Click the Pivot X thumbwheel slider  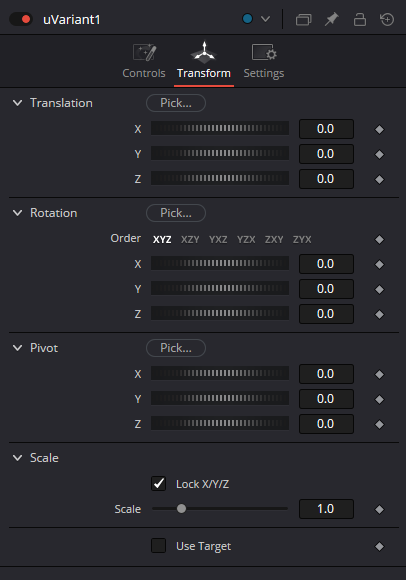(220, 373)
